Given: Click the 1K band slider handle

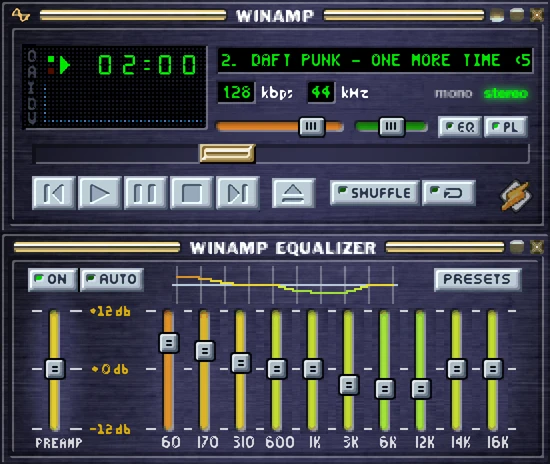Looking at the screenshot, I should (x=313, y=369).
